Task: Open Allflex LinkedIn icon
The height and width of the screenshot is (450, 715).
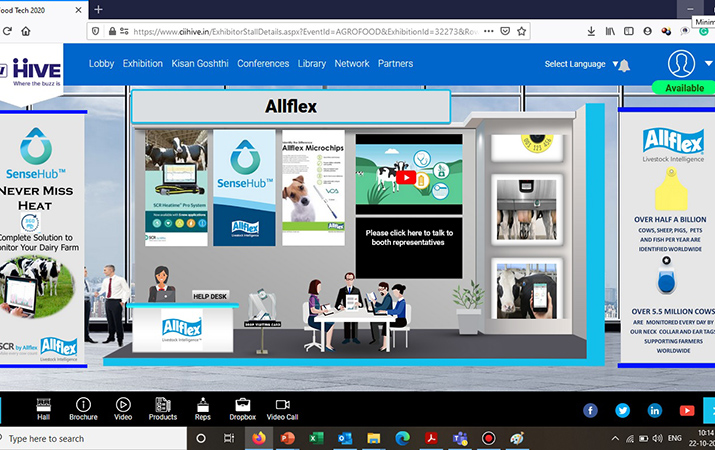Action: [x=655, y=410]
